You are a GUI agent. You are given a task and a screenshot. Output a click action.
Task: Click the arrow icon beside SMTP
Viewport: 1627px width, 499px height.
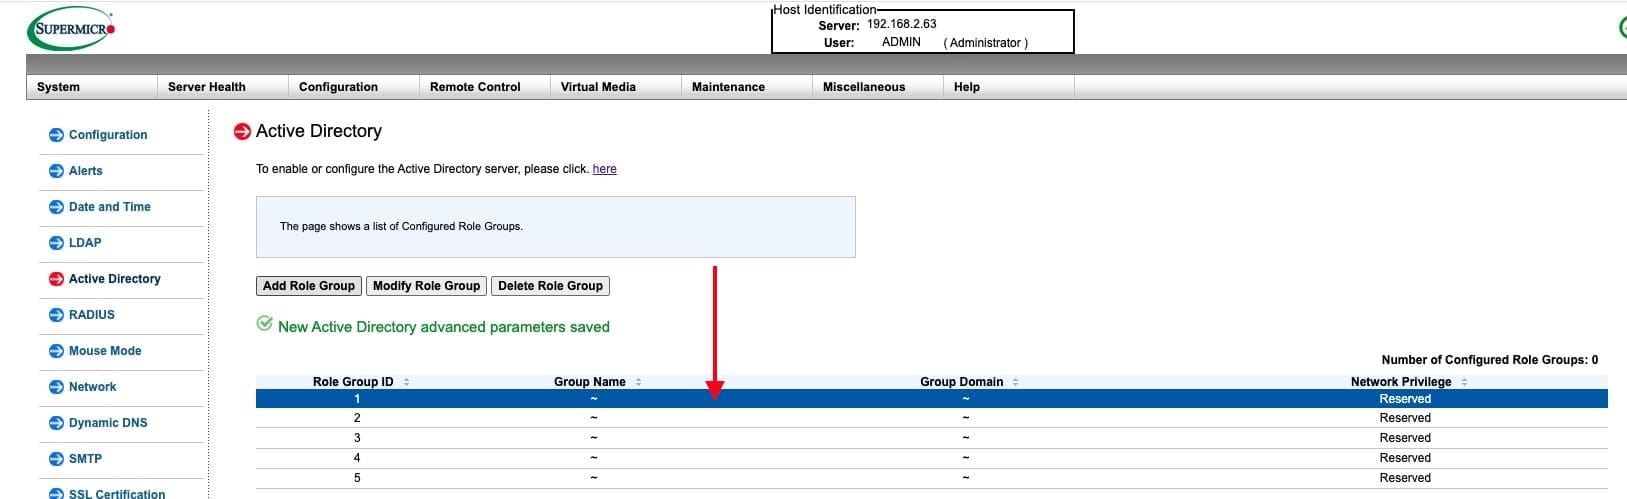point(56,459)
